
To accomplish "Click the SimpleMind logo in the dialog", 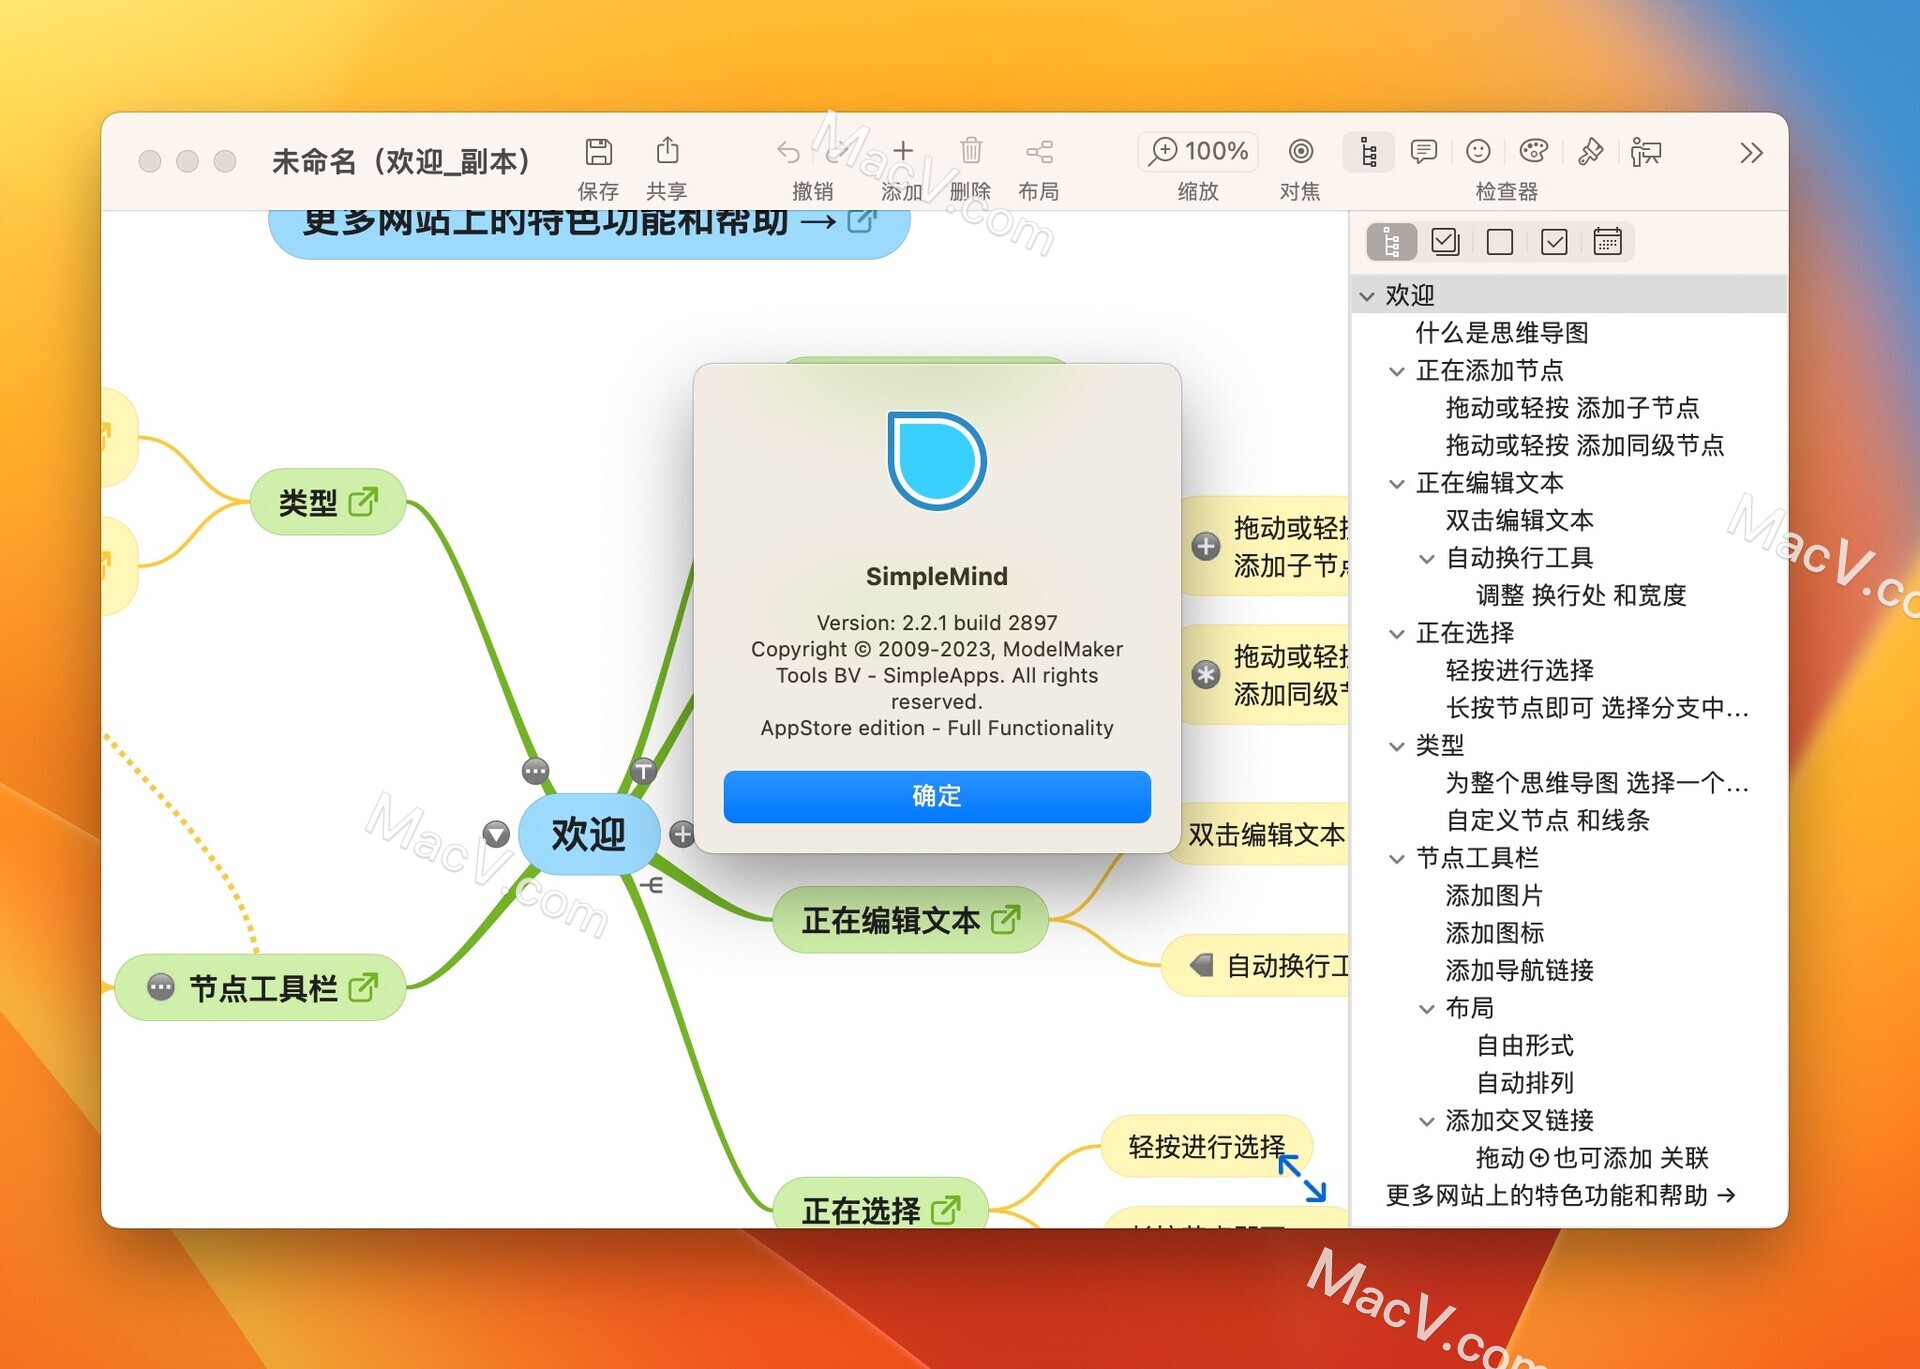I will tap(937, 460).
